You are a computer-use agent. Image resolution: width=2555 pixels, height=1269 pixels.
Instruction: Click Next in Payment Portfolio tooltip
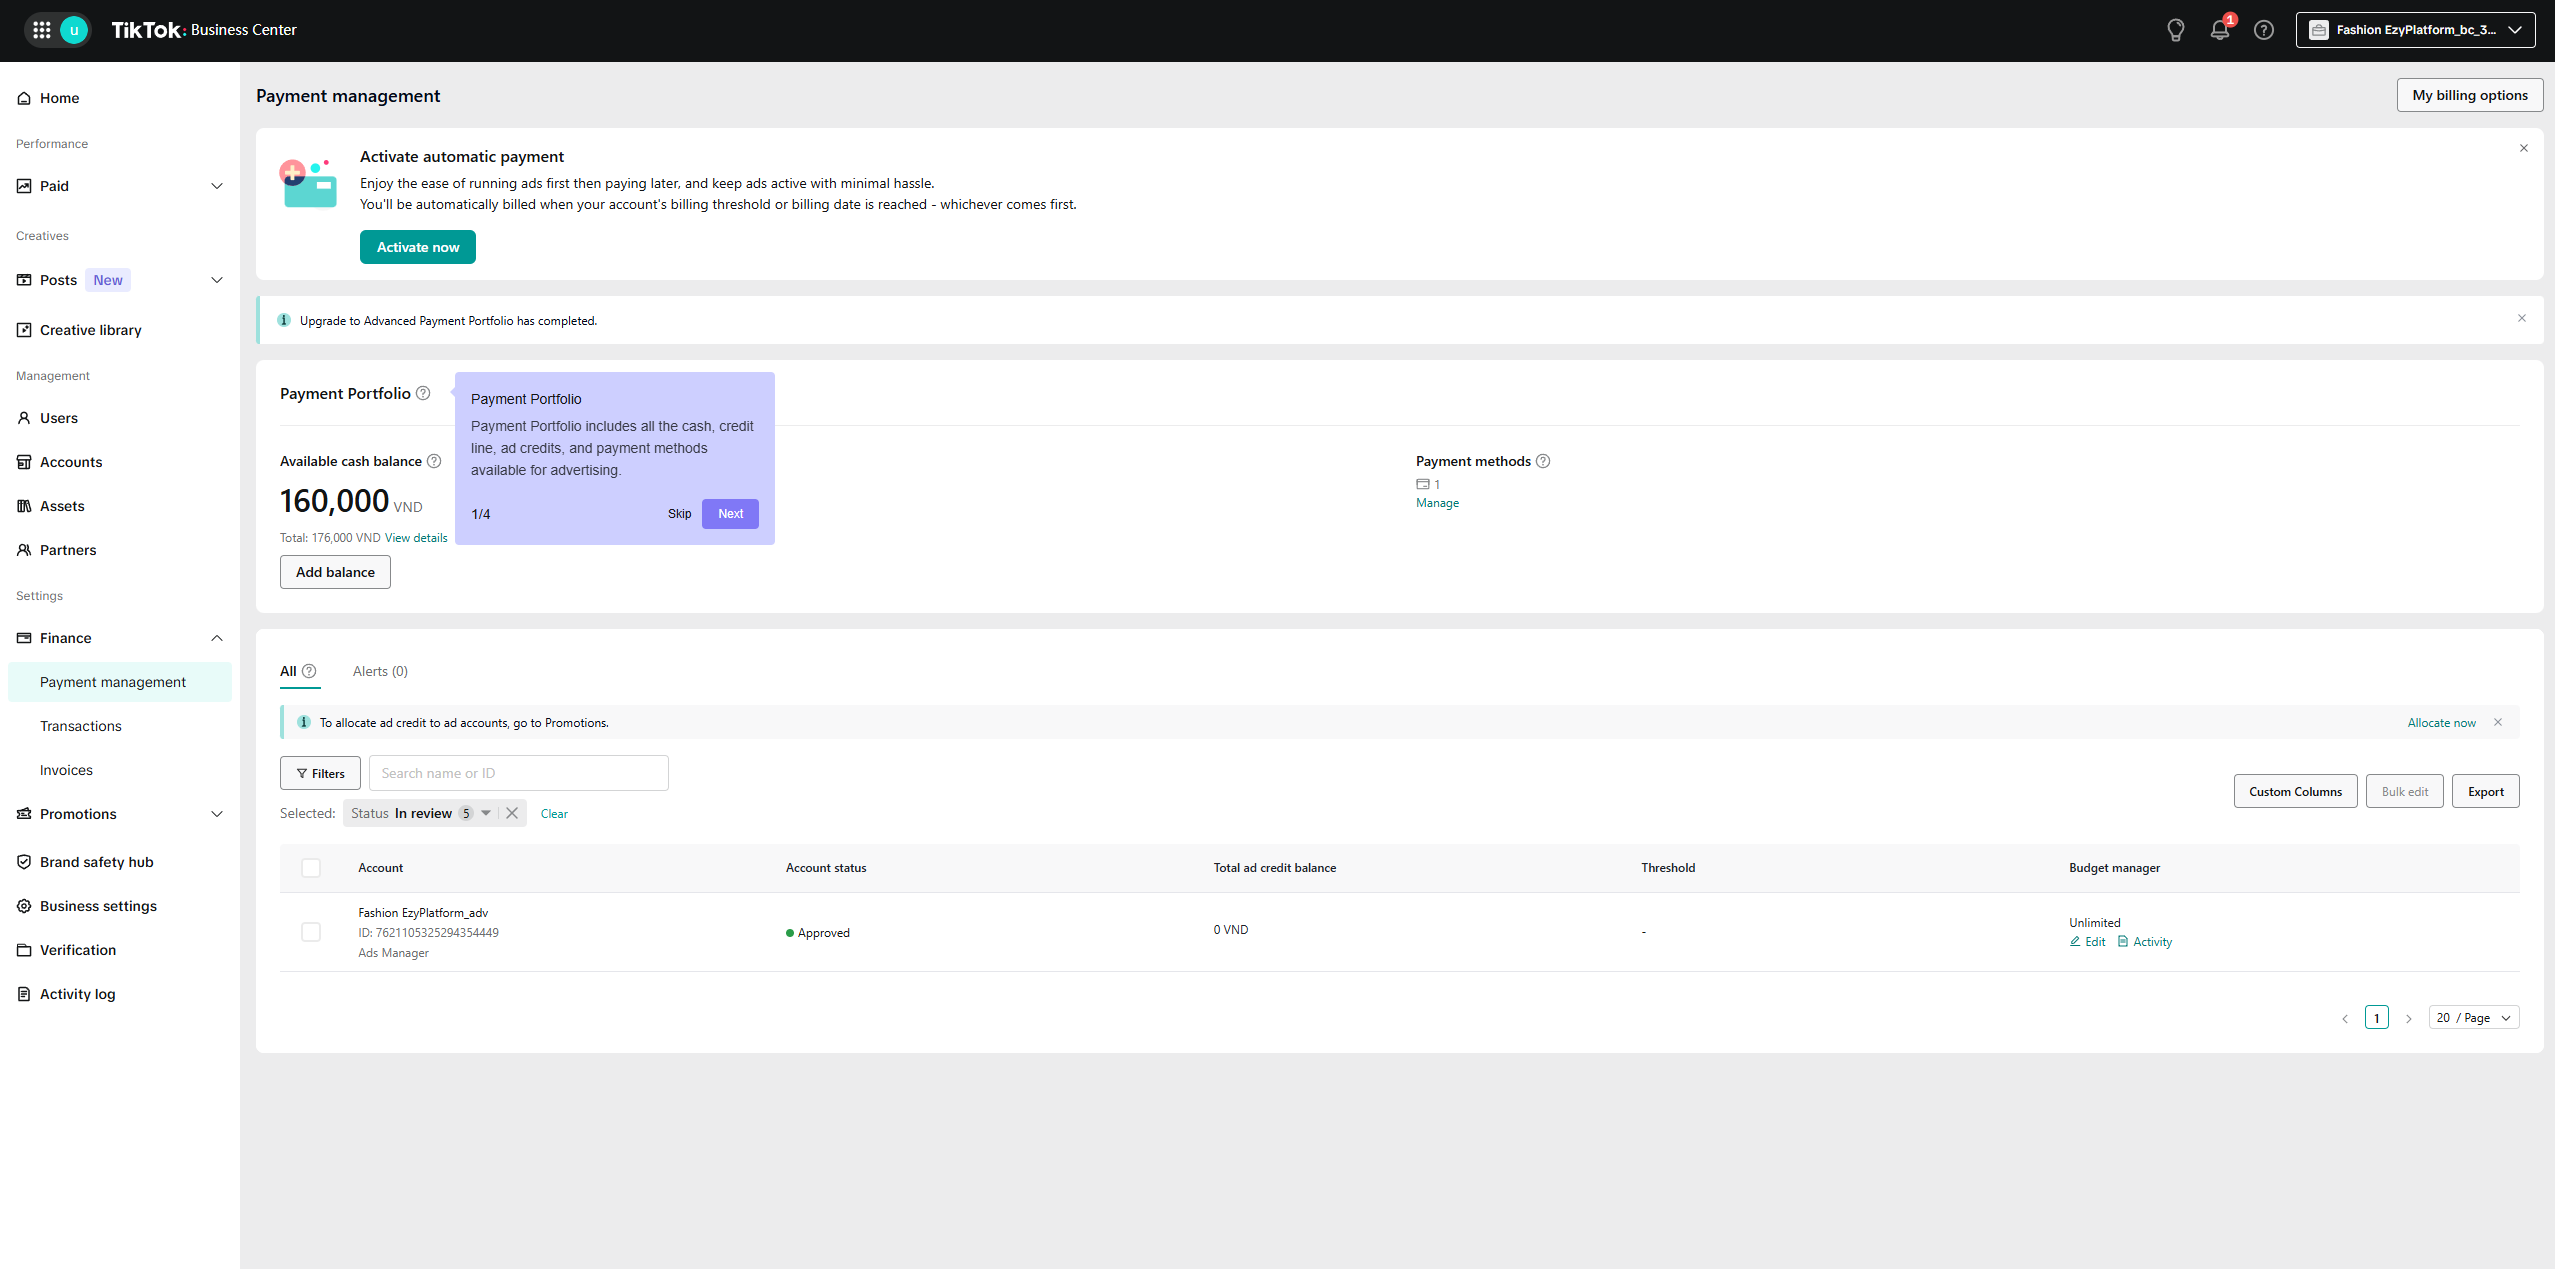[x=730, y=514]
